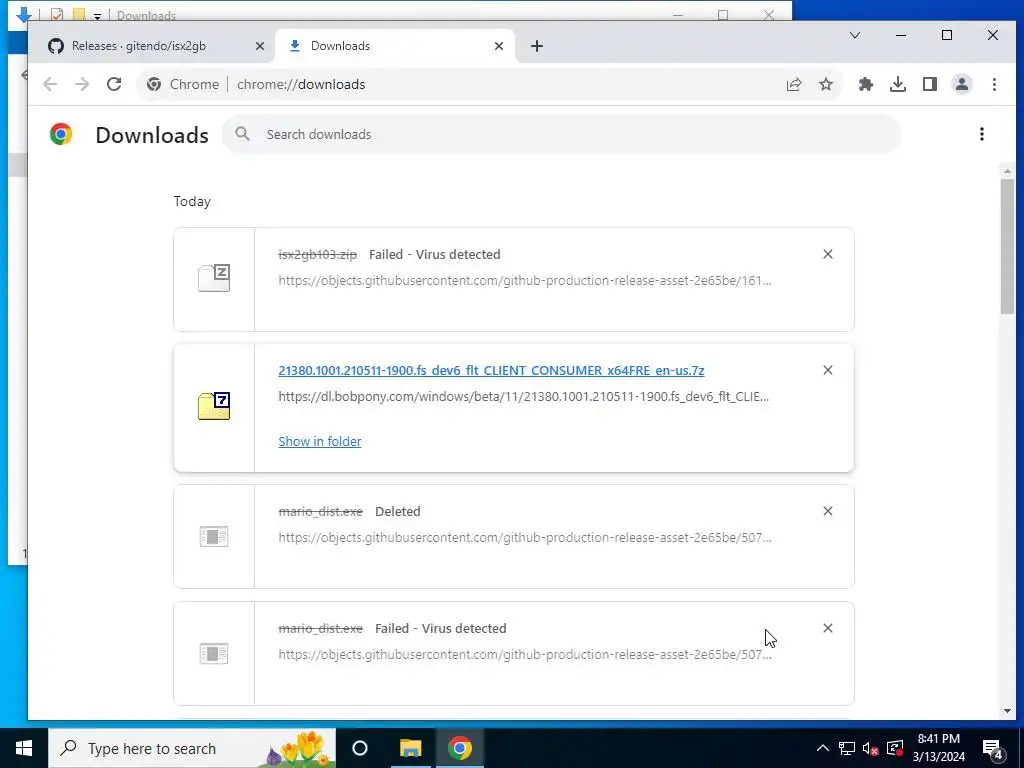Close the Releases gitendo/isx2gb tab
1024x768 pixels.
coord(260,46)
